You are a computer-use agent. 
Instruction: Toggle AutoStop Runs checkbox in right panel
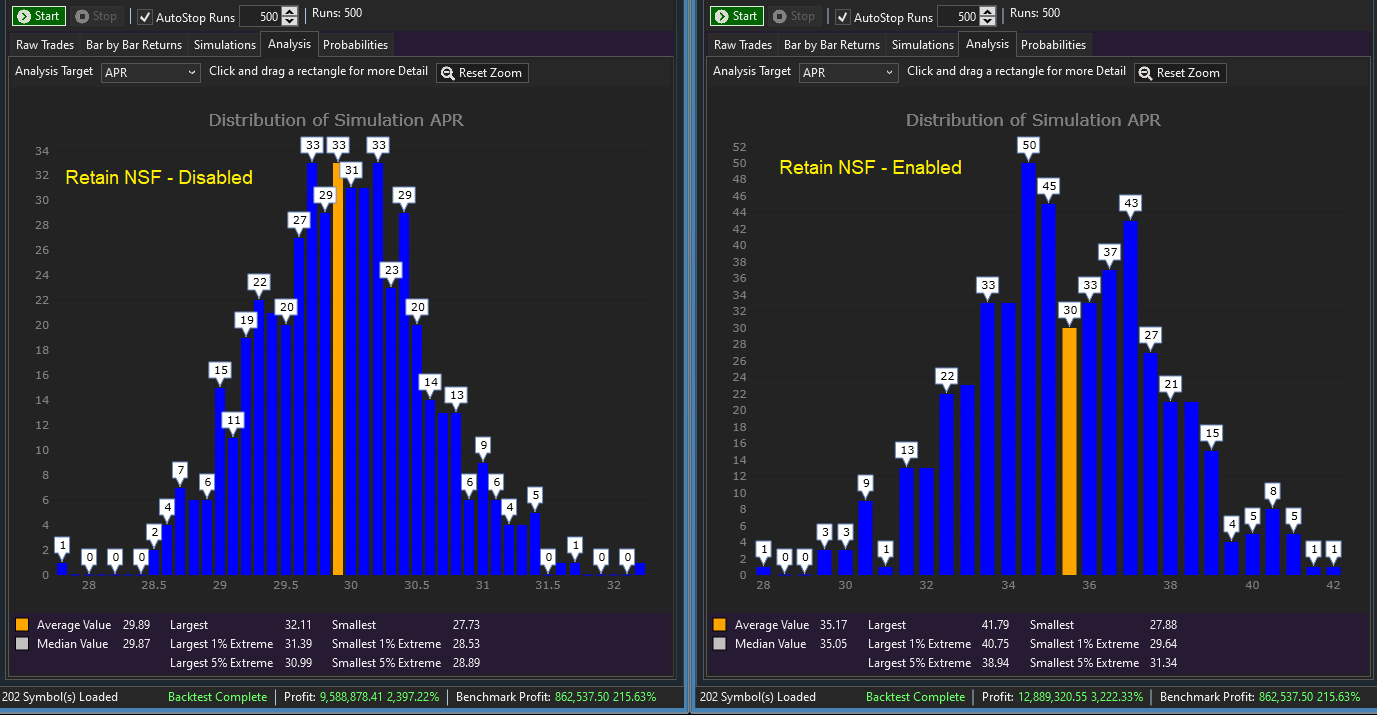(843, 17)
